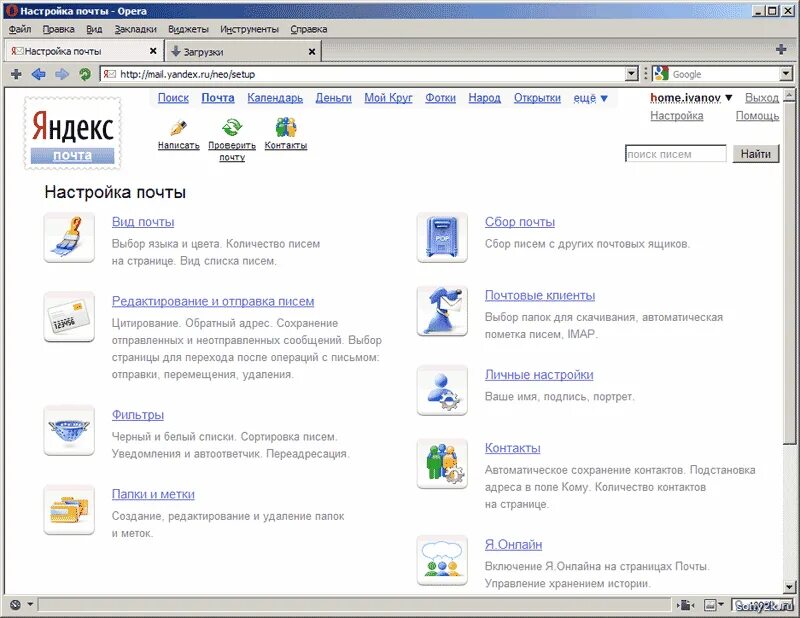
Task: Open the Правка menu
Action: pyautogui.click(x=59, y=29)
